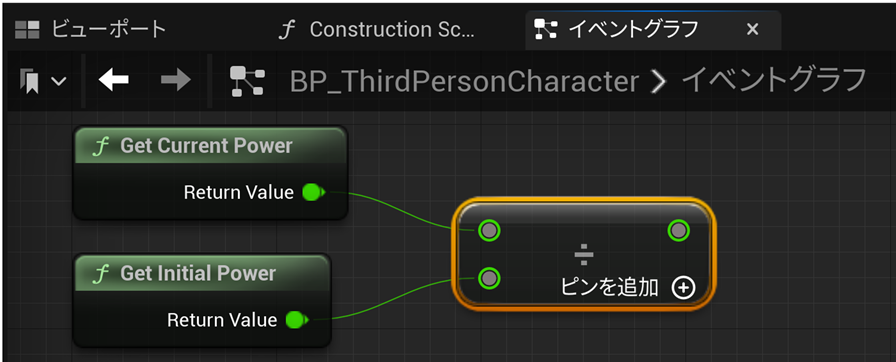Click the top input pin of divide node
This screenshot has width=896, height=362.
489,231
